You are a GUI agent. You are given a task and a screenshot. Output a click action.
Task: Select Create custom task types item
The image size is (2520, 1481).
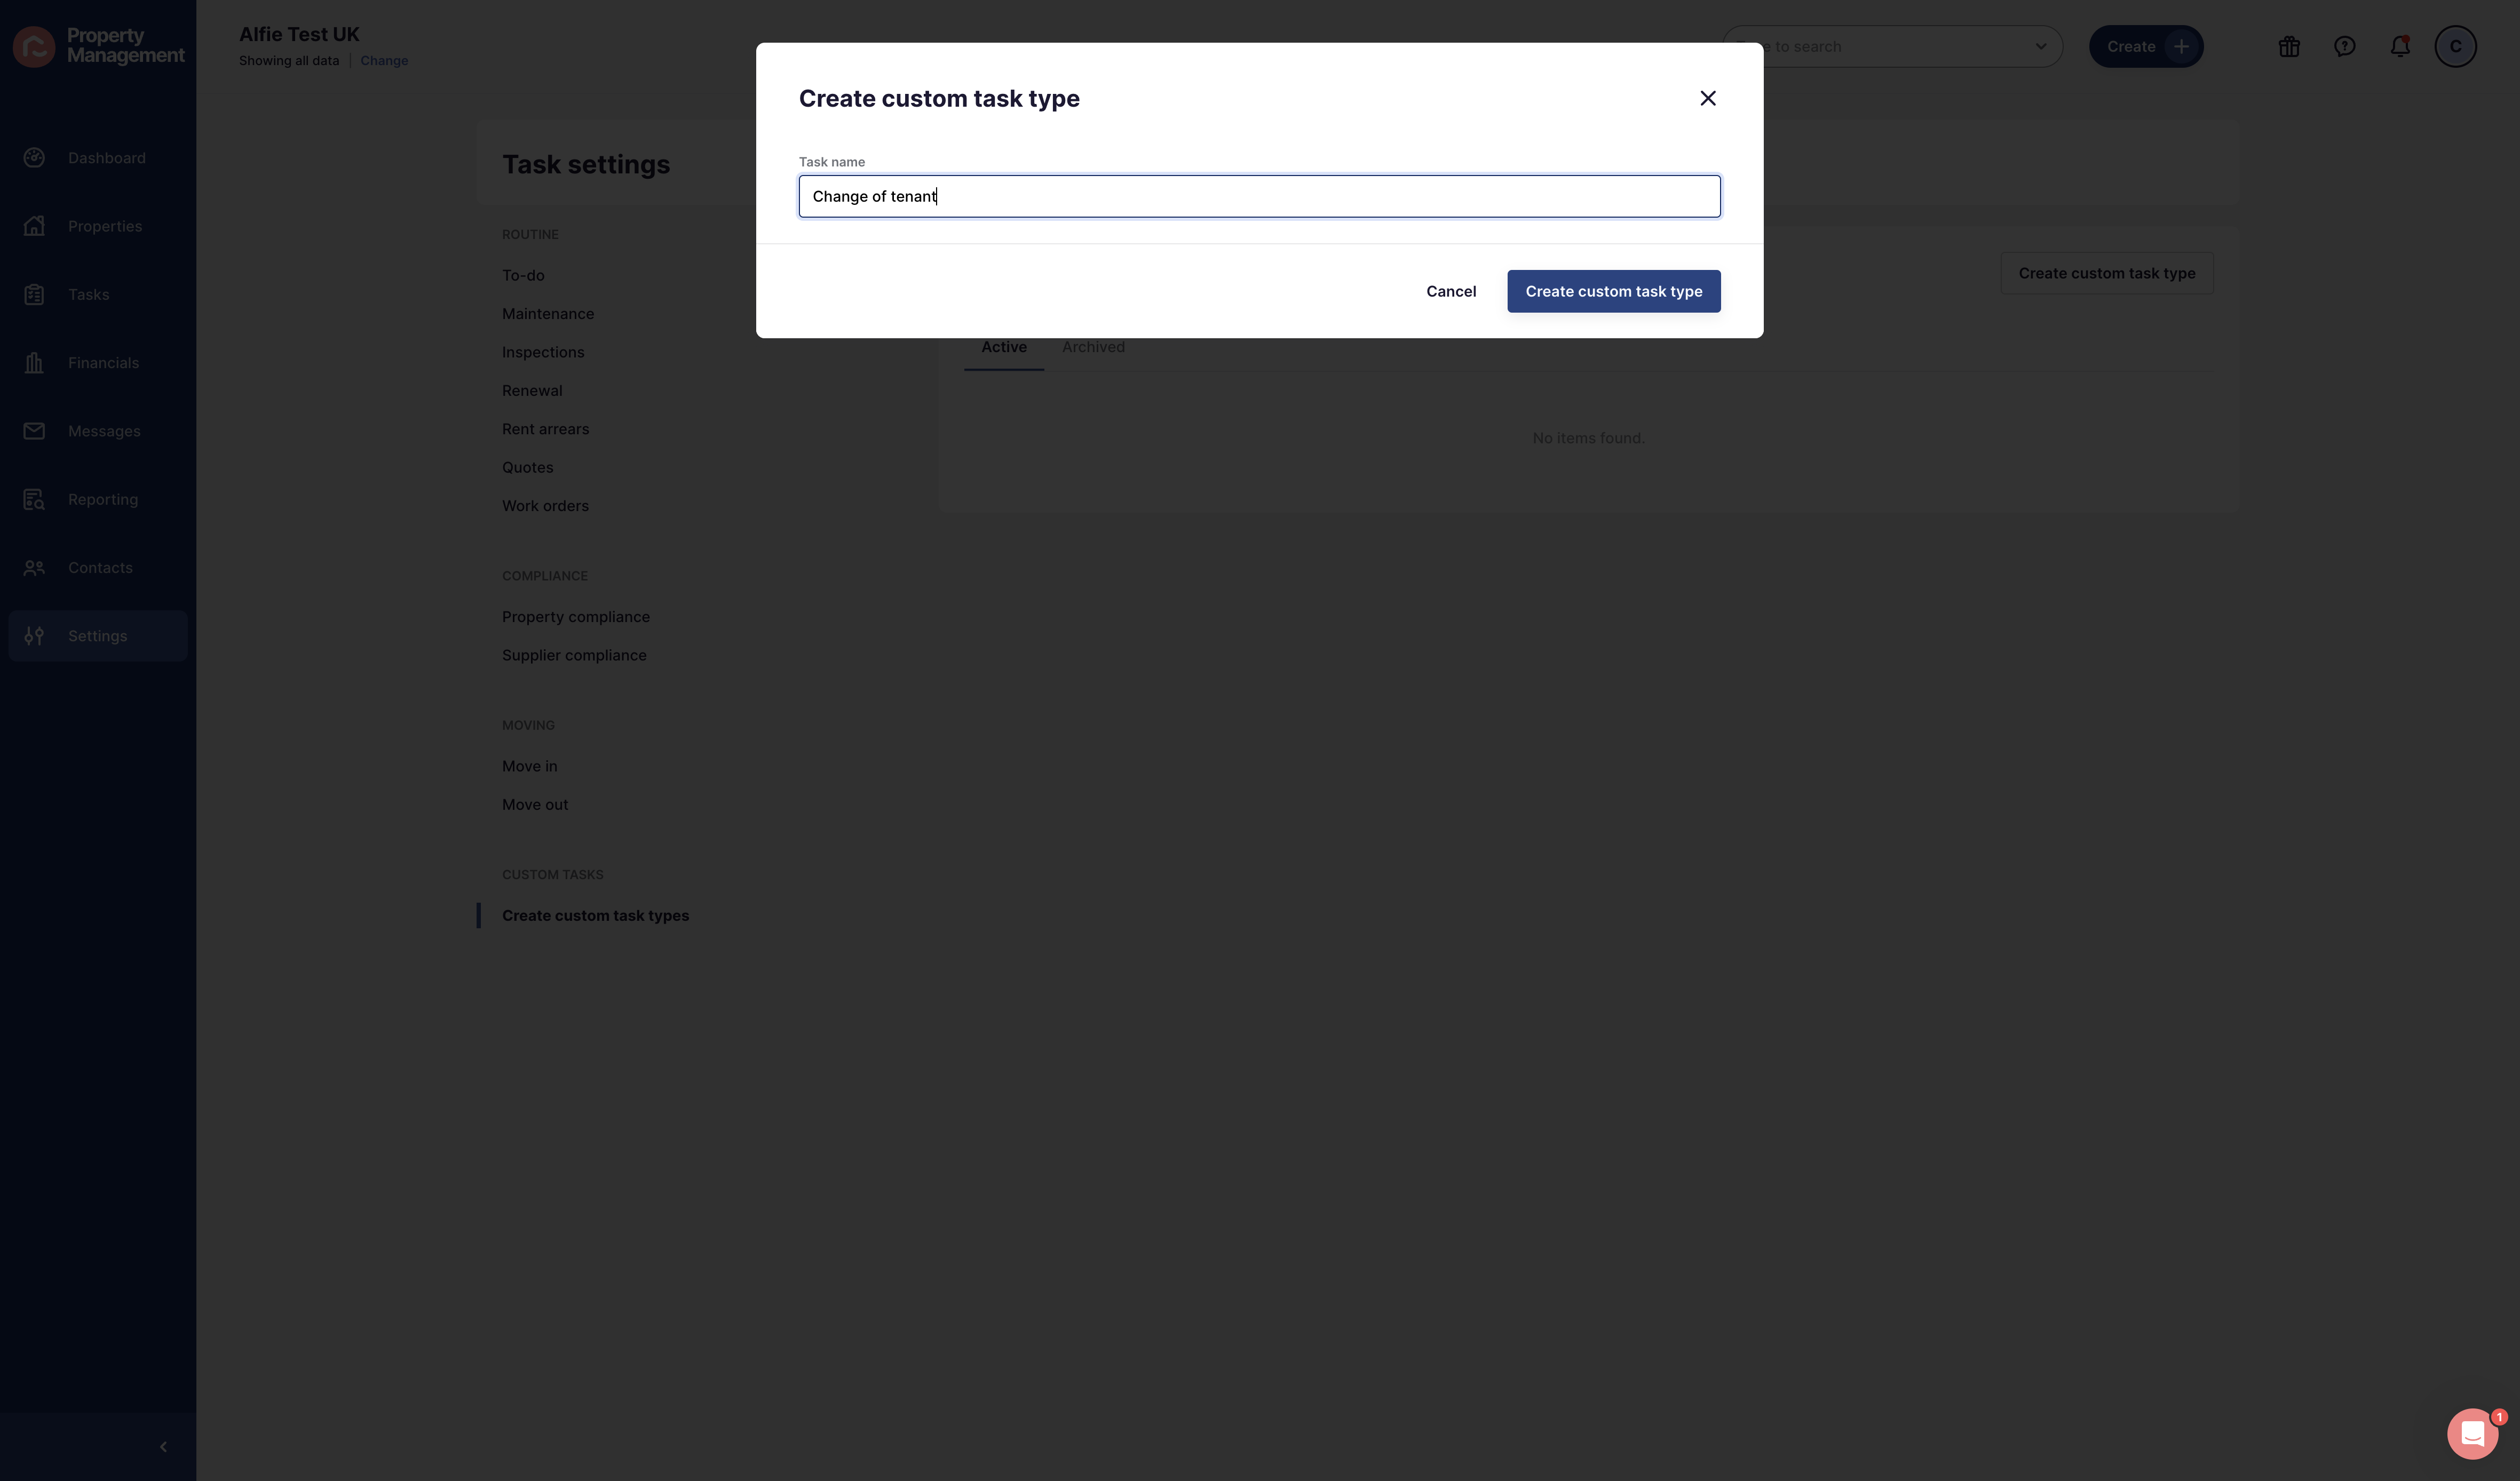[595, 915]
